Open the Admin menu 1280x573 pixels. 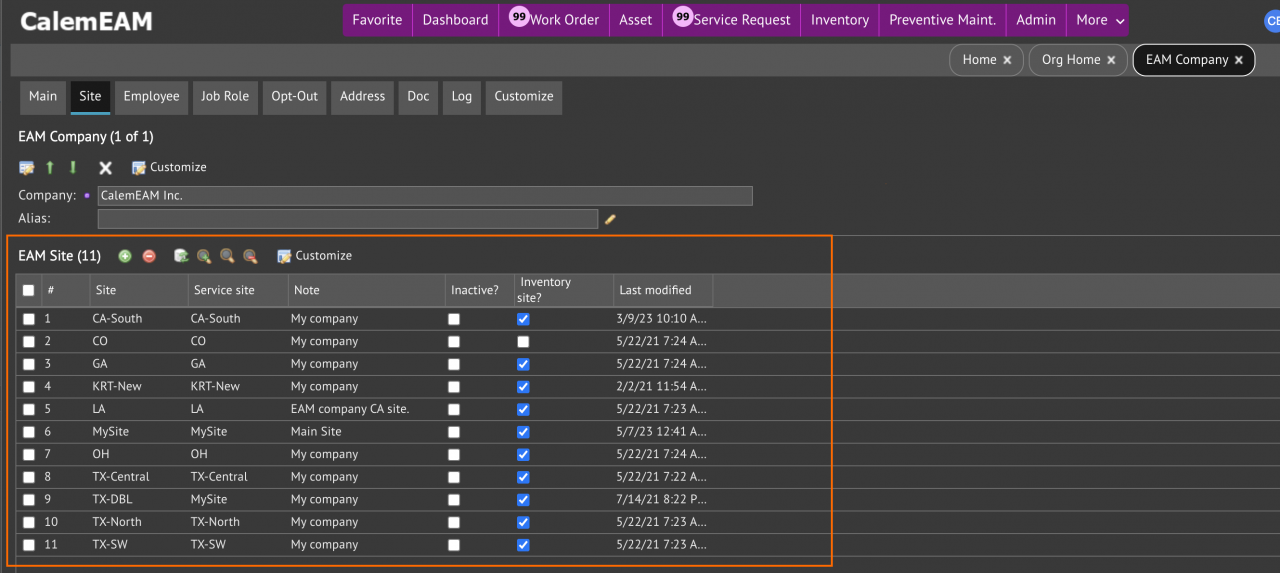point(1036,20)
